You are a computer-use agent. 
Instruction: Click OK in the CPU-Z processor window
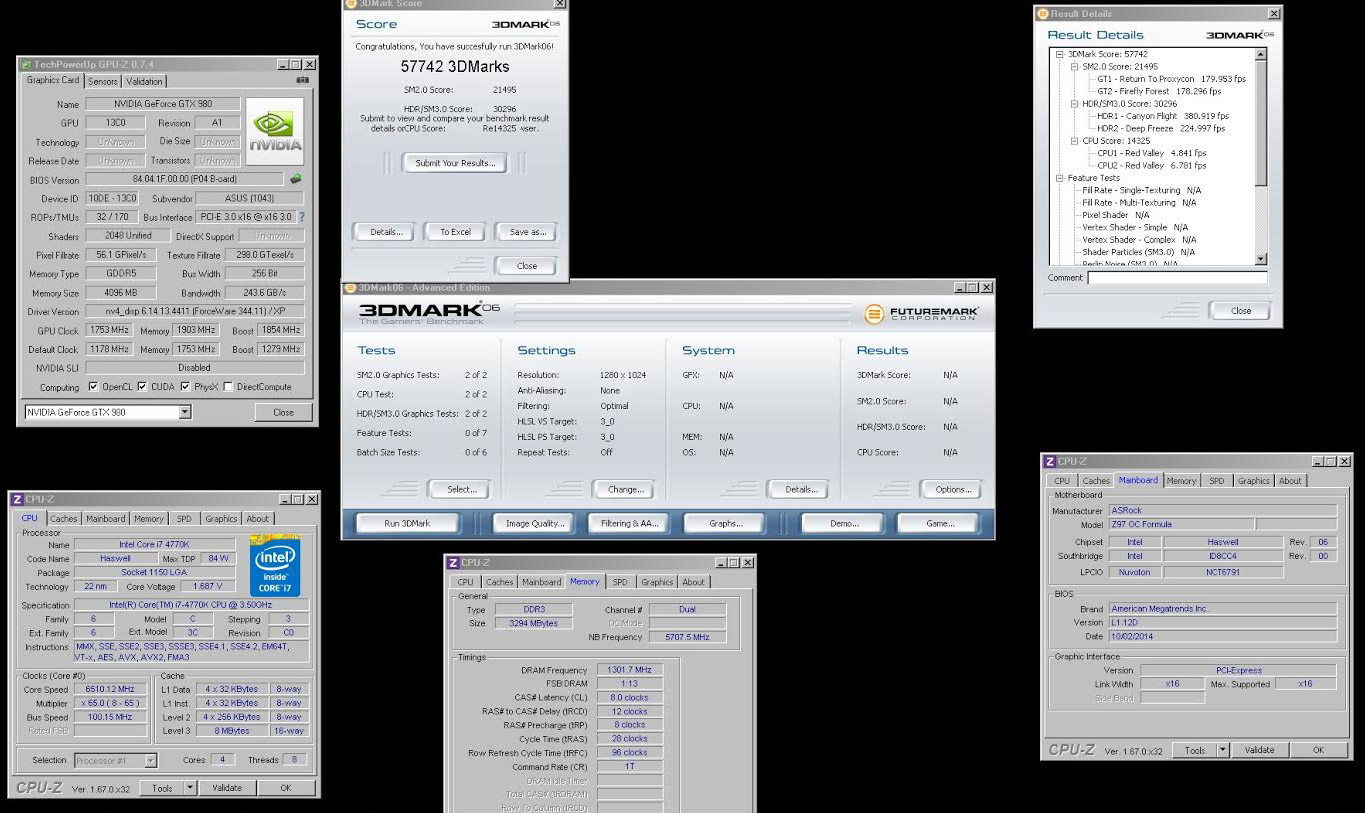285,788
